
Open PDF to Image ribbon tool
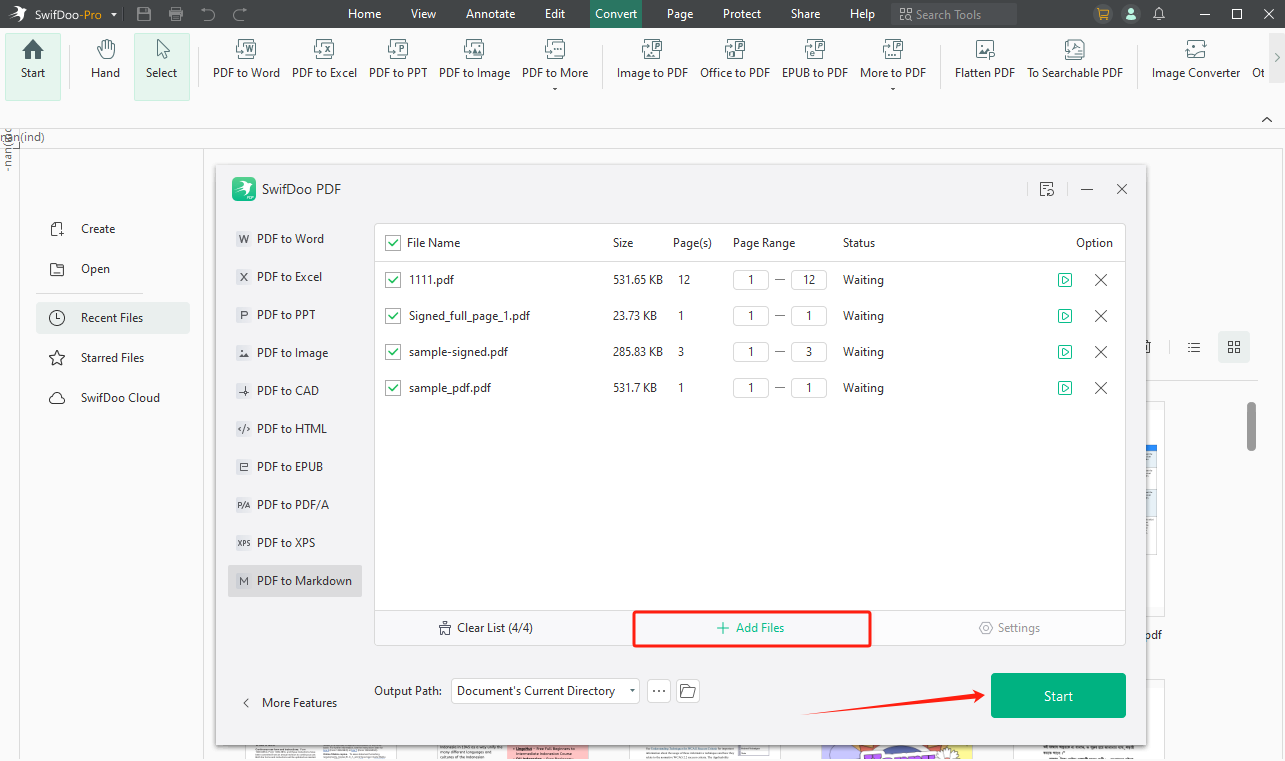tap(474, 59)
